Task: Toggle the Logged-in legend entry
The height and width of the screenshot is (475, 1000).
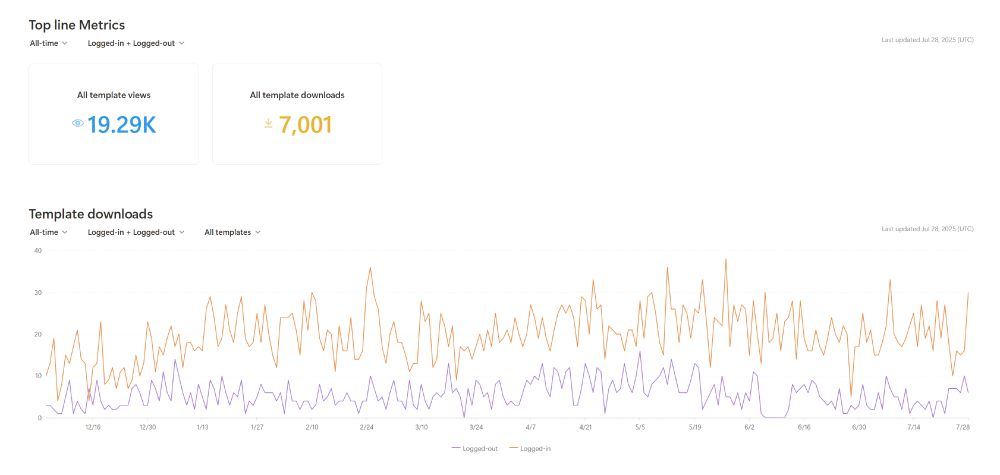Action: [x=530, y=448]
